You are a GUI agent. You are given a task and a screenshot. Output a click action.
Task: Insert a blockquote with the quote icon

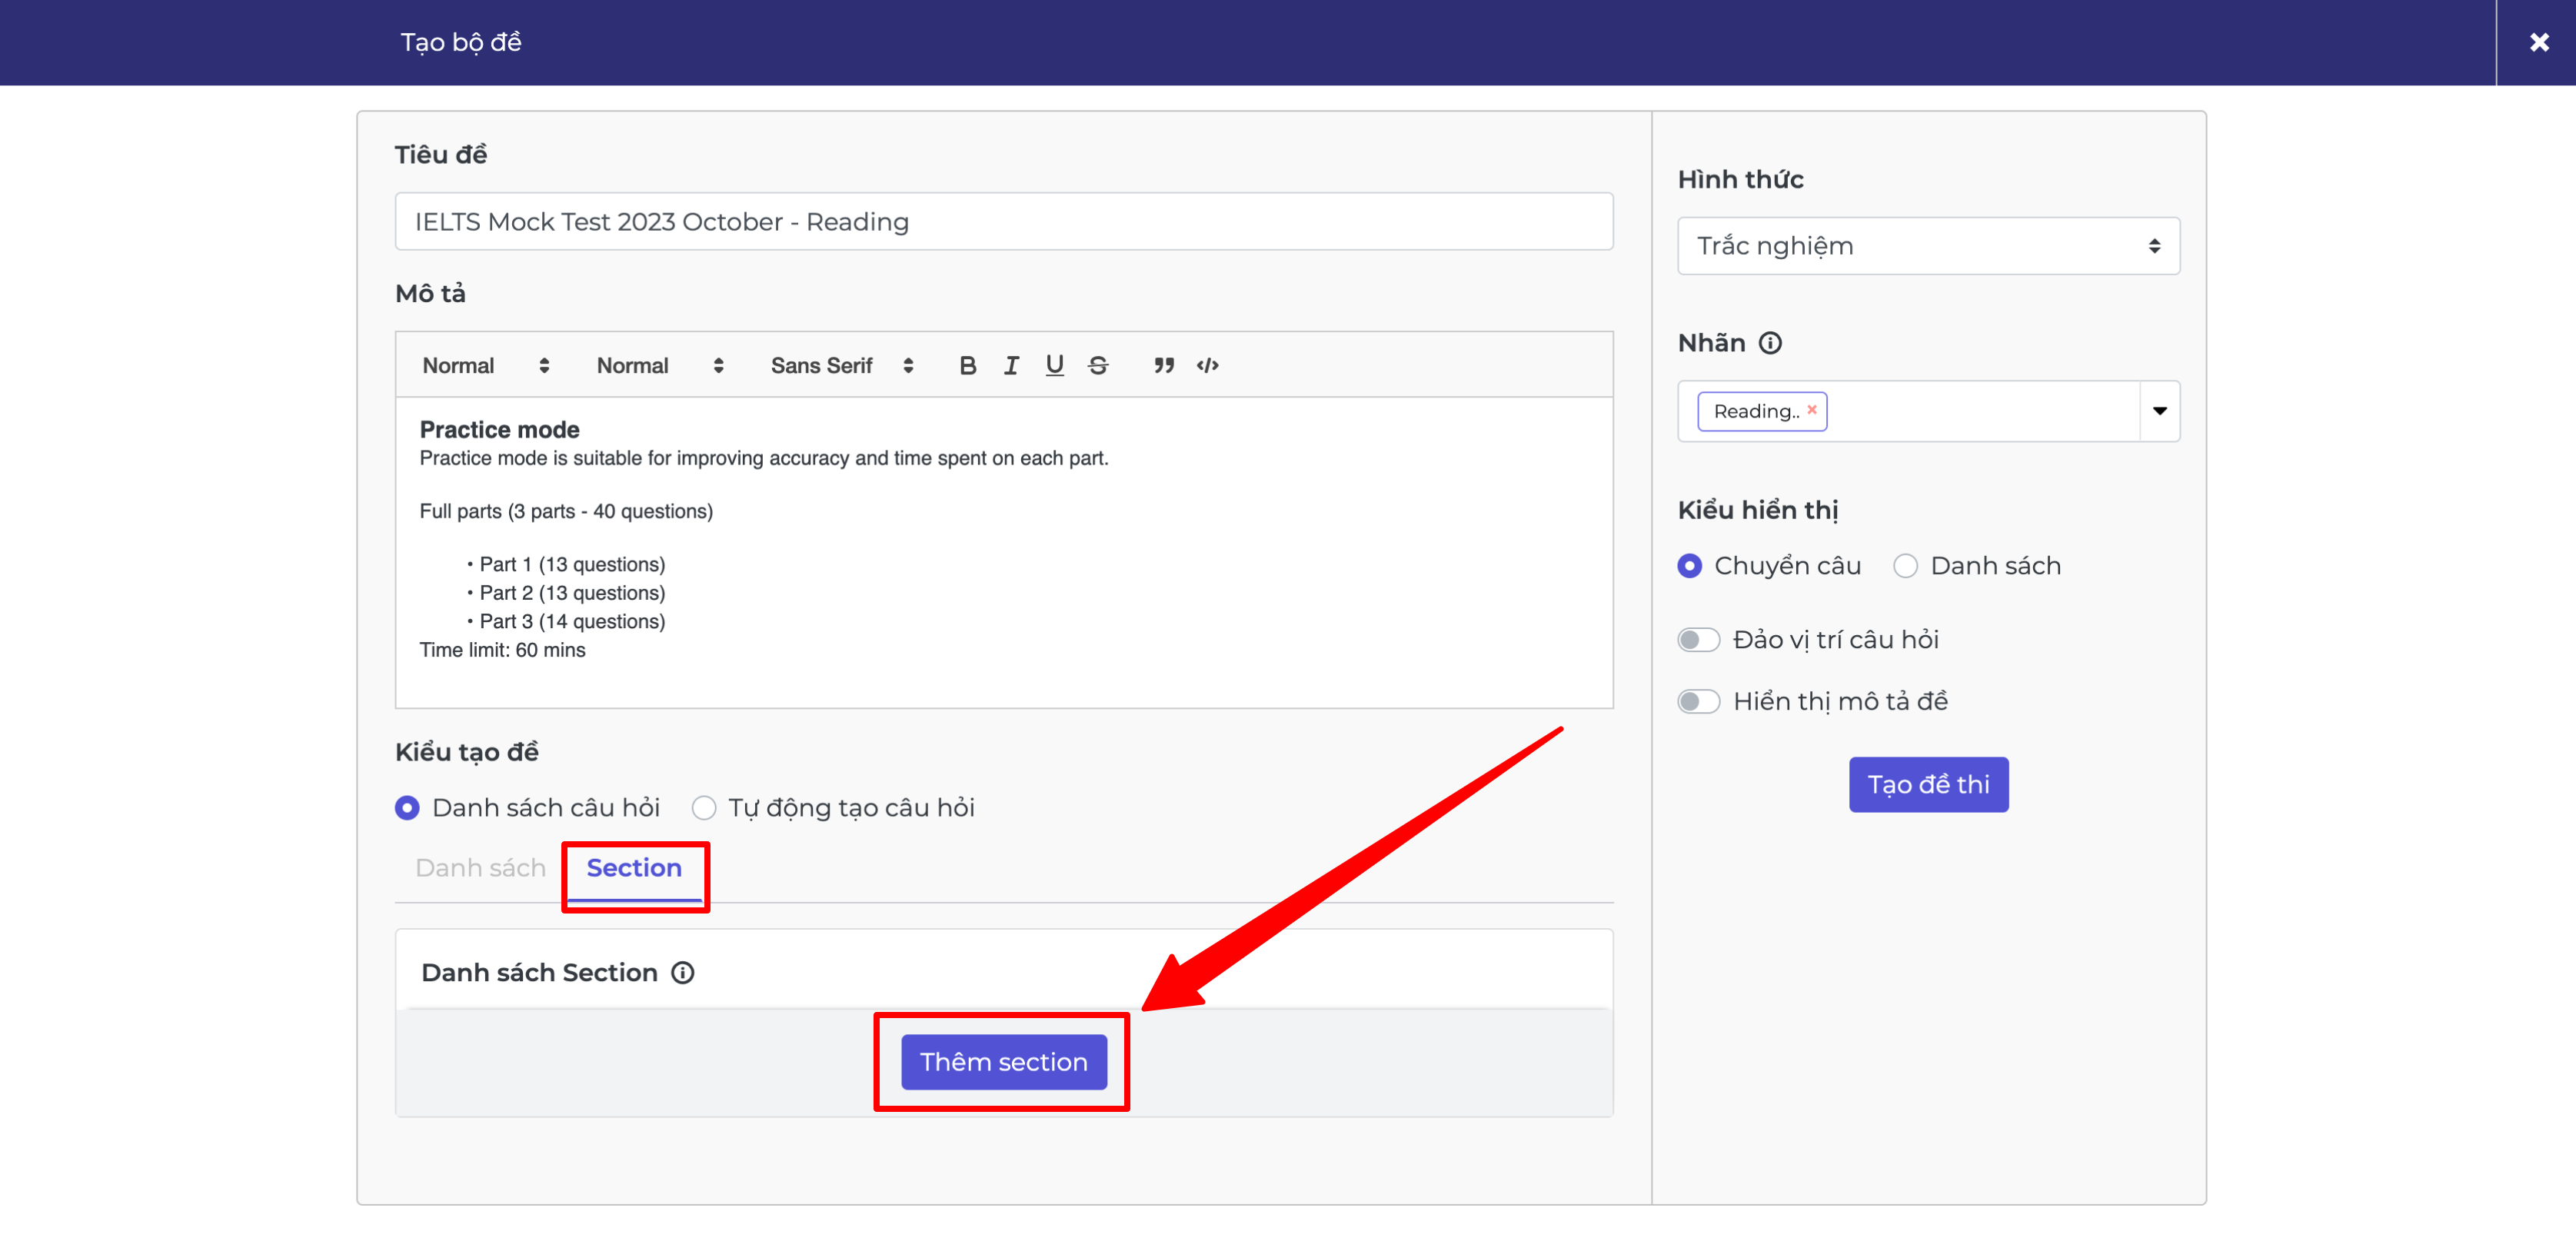point(1163,366)
